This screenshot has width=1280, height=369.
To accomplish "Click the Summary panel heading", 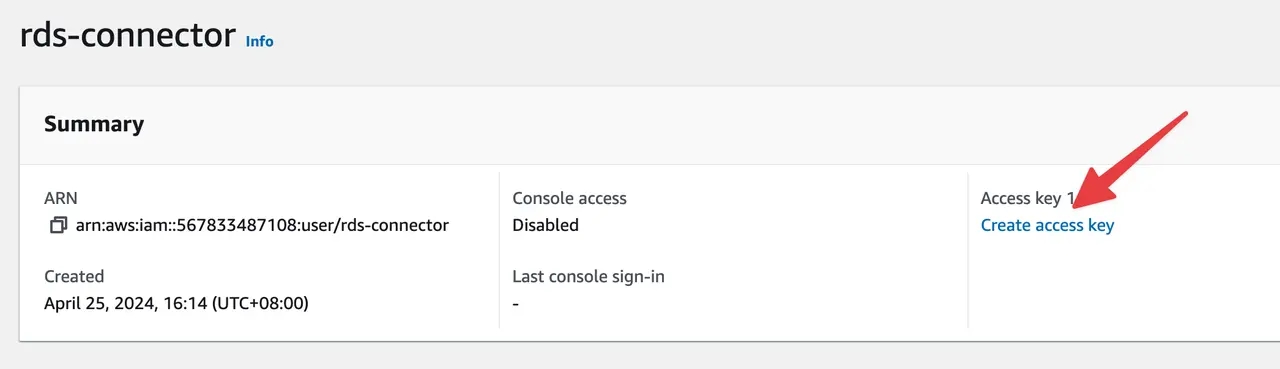I will click(x=94, y=124).
